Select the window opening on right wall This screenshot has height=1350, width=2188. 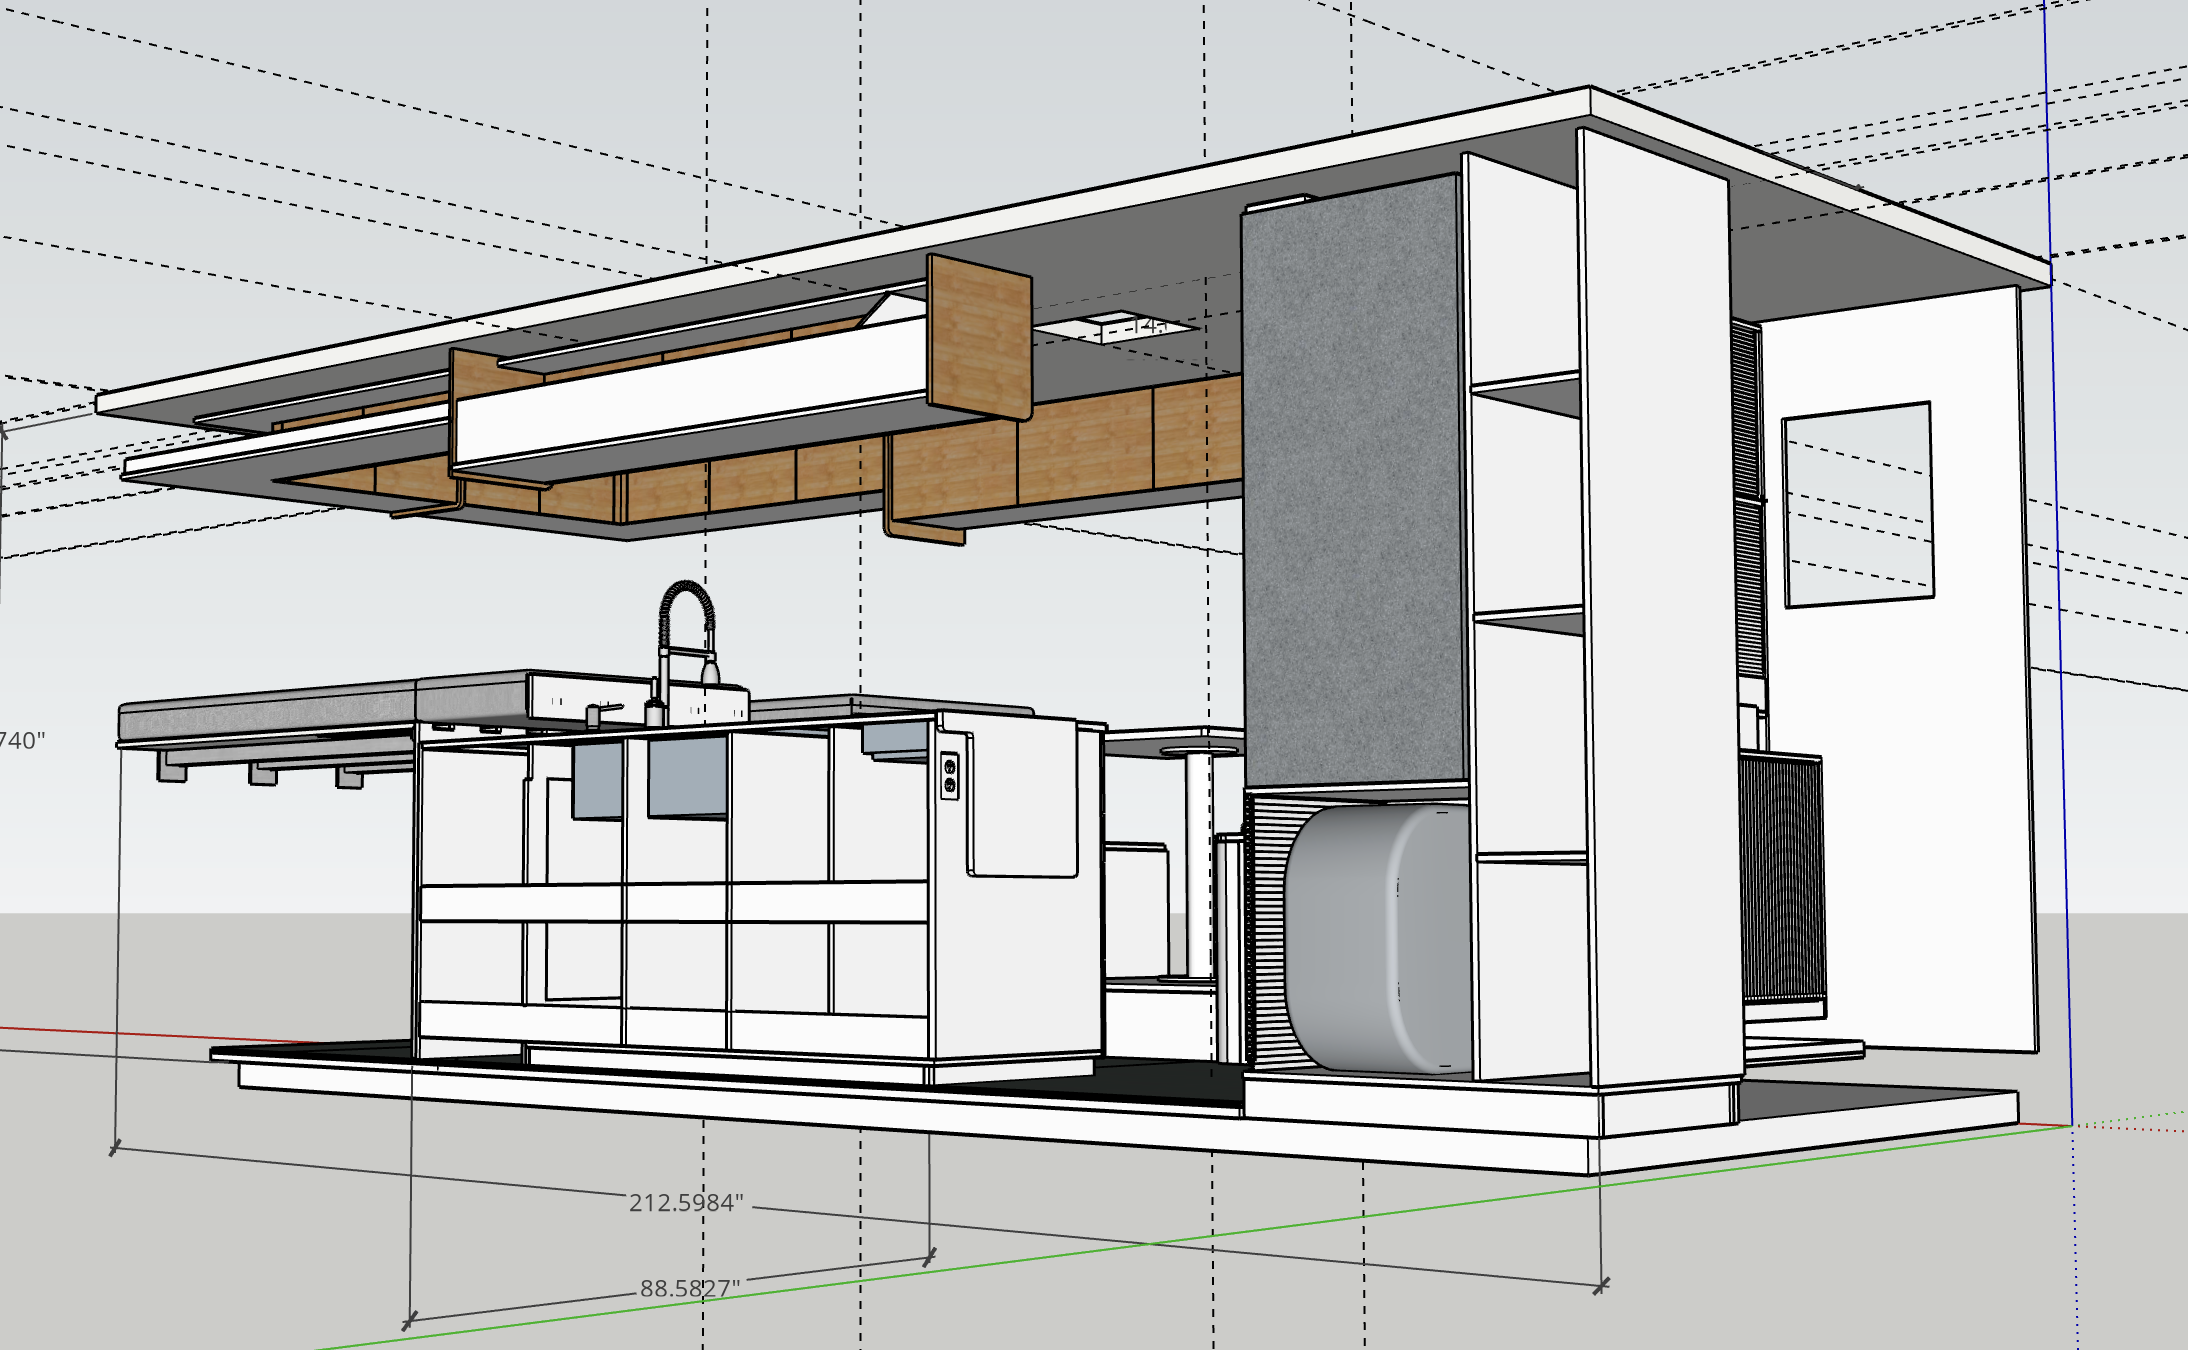tap(1858, 505)
